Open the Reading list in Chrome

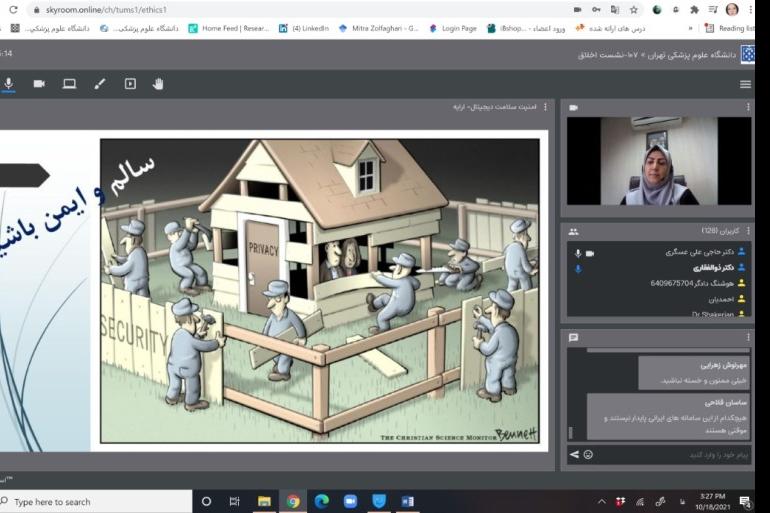click(729, 28)
